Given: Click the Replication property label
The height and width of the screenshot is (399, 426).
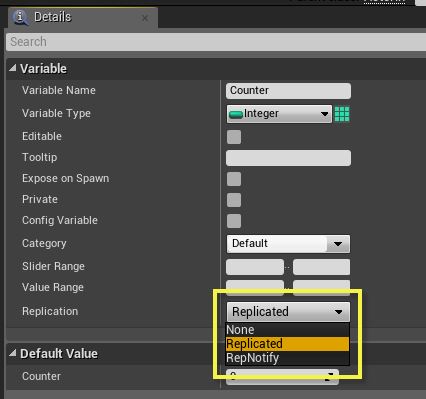Looking at the screenshot, I should pos(50,311).
